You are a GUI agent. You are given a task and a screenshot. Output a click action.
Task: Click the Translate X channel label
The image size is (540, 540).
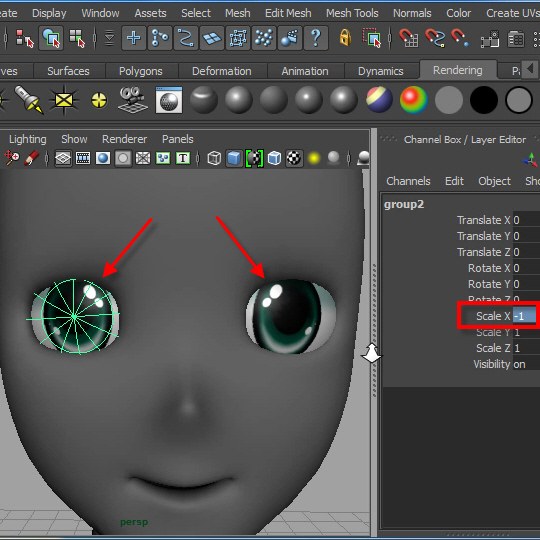pos(484,220)
